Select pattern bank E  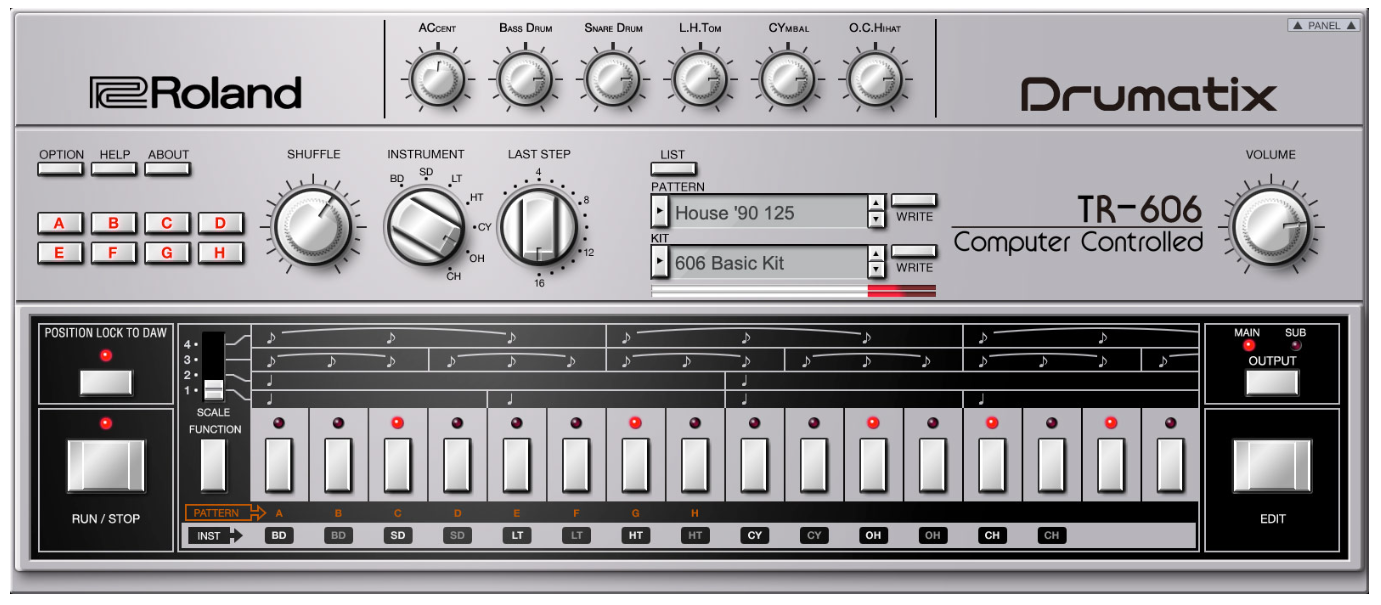click(61, 253)
